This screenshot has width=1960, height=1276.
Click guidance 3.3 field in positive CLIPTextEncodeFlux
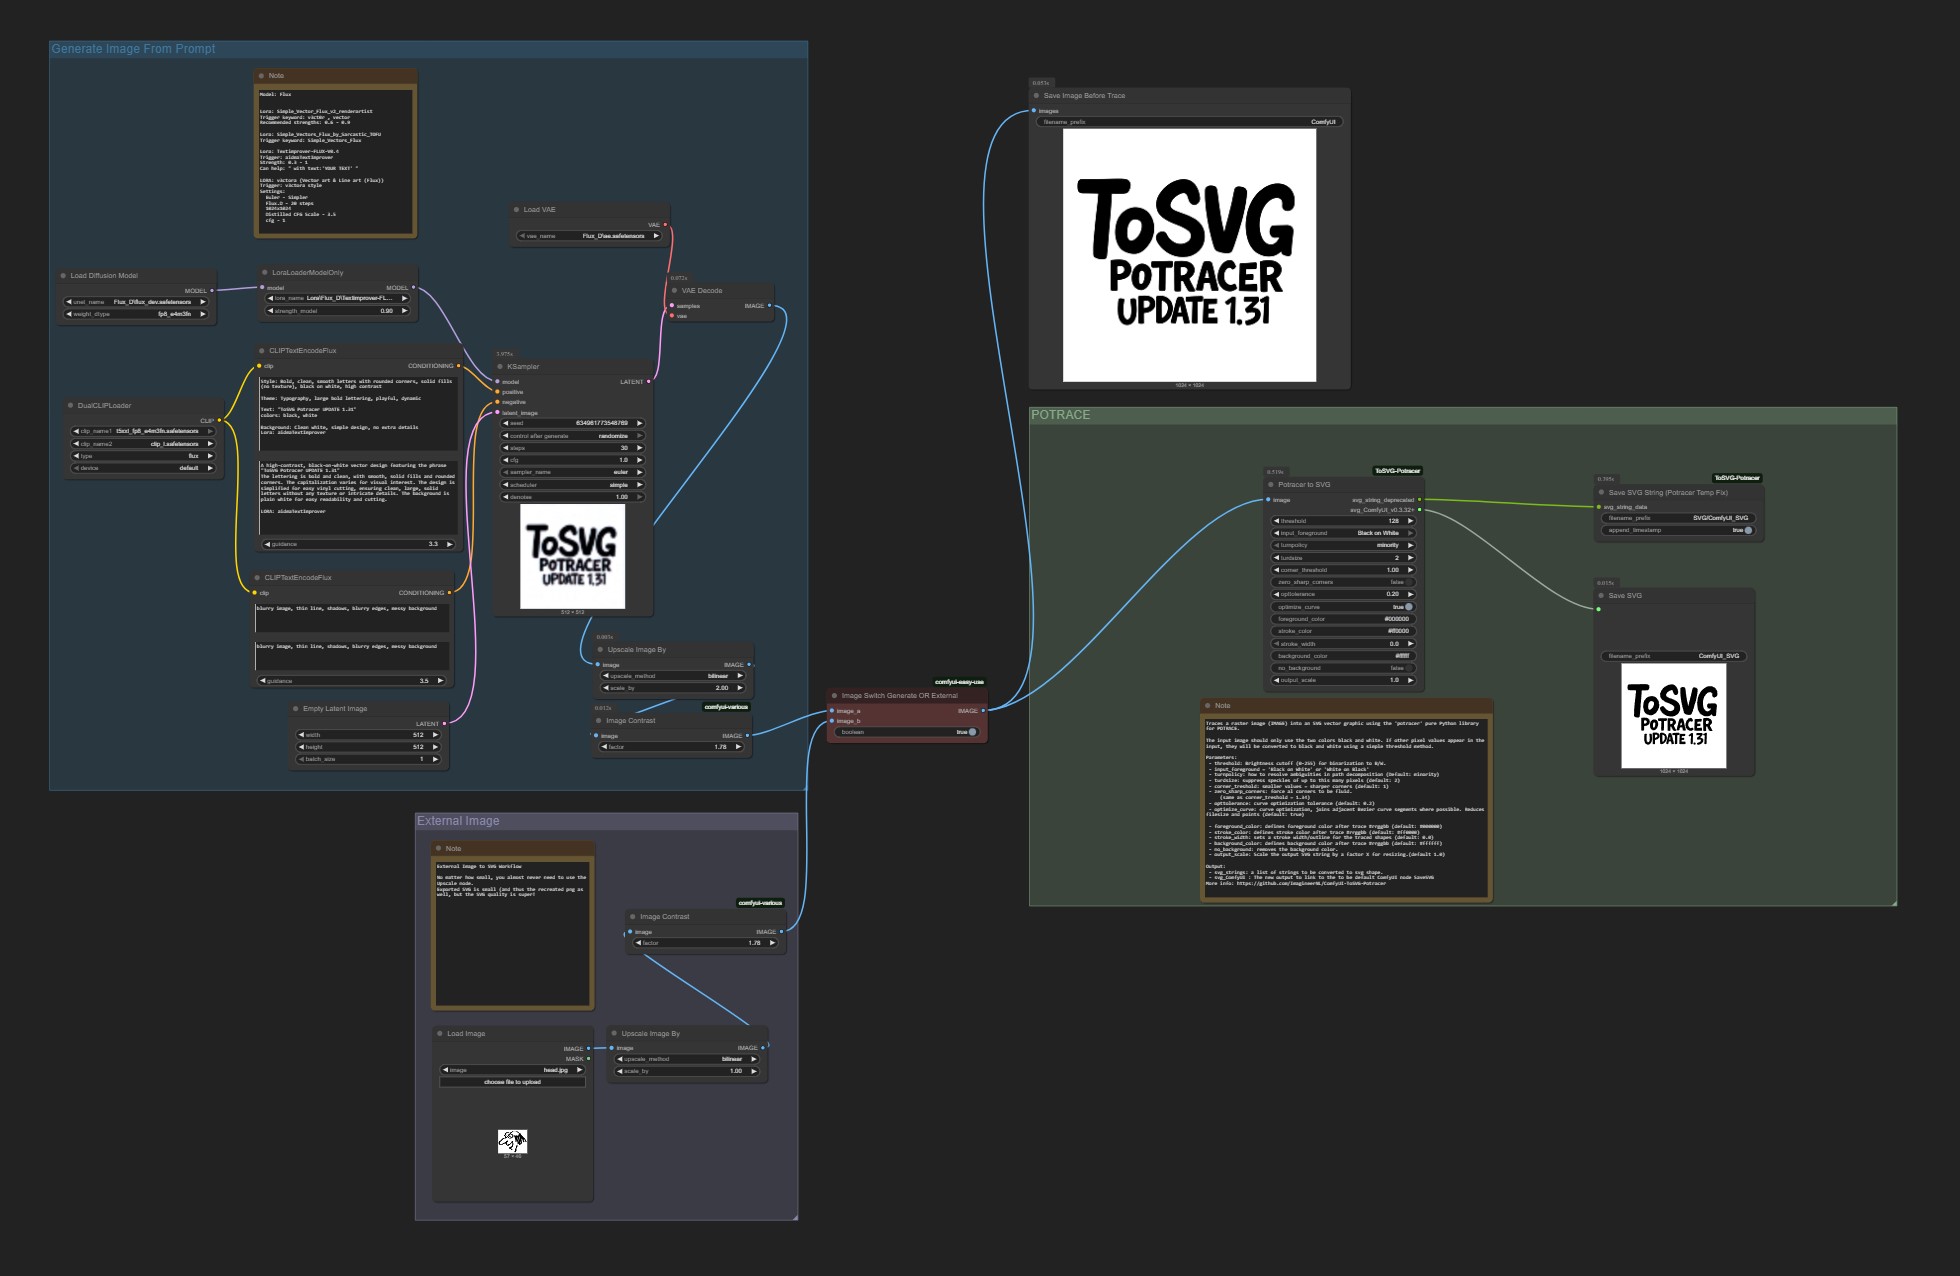pos(359,544)
